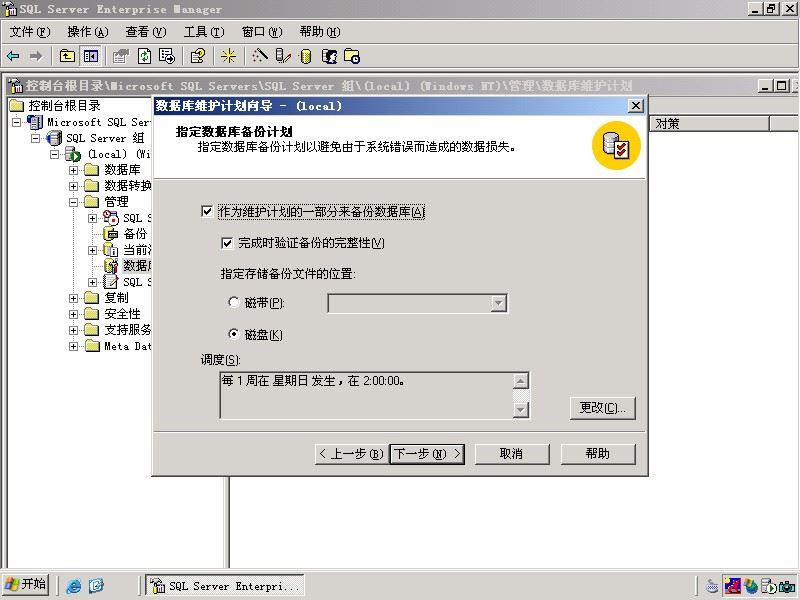This screenshot has height=600, width=800.
Task: Open the Run a Wizard wand icon
Action: click(259, 56)
